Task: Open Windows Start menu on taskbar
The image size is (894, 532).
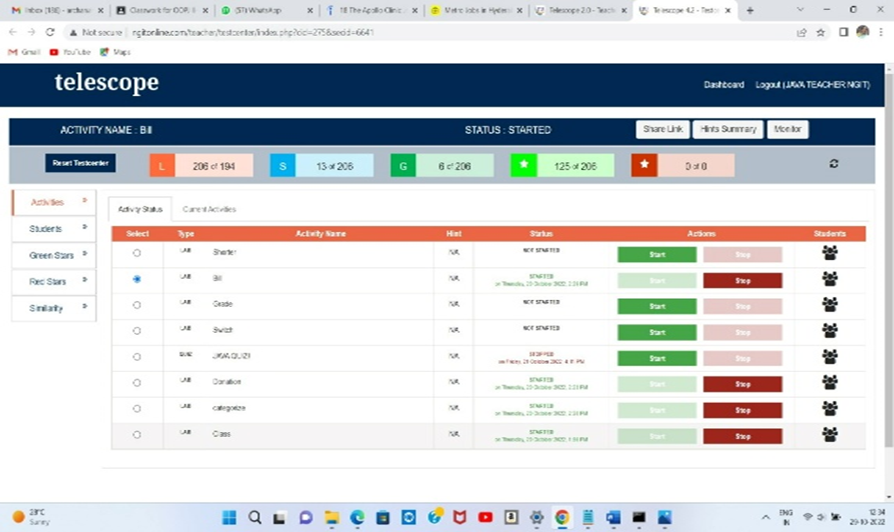Action: tap(228, 517)
